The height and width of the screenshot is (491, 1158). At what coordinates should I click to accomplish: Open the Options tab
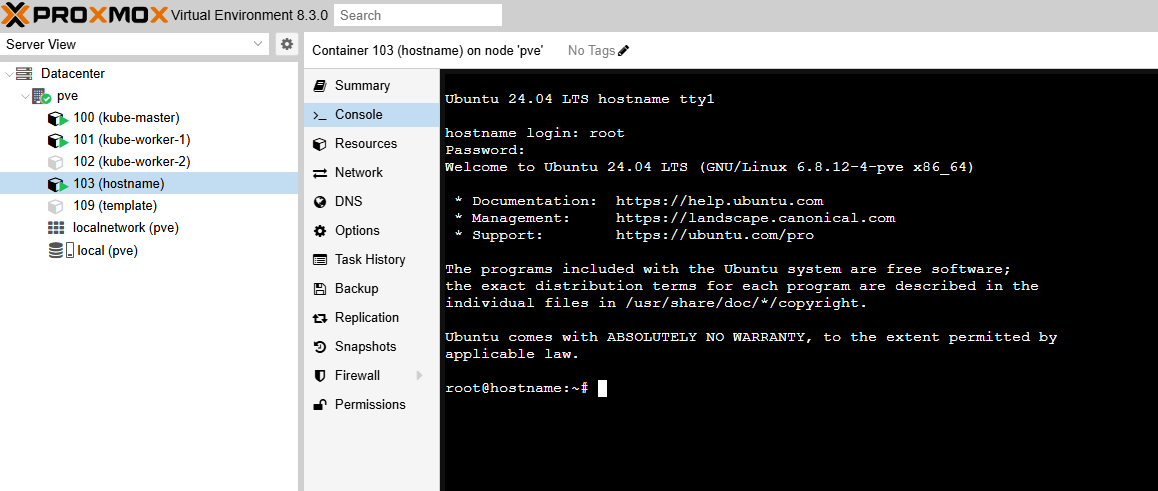click(371, 230)
